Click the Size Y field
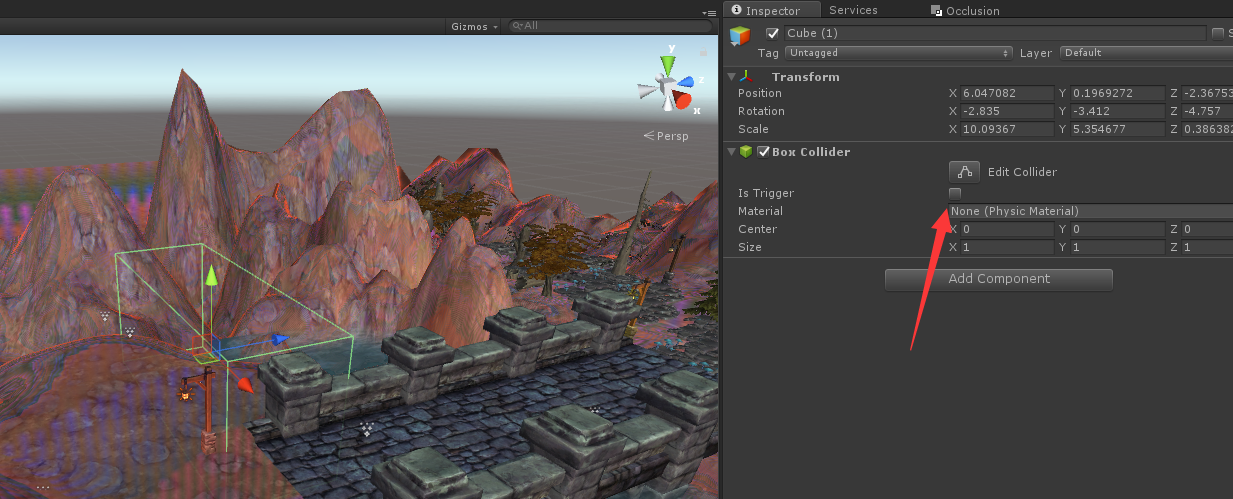Screen dimensions: 1233x499 (1117, 247)
